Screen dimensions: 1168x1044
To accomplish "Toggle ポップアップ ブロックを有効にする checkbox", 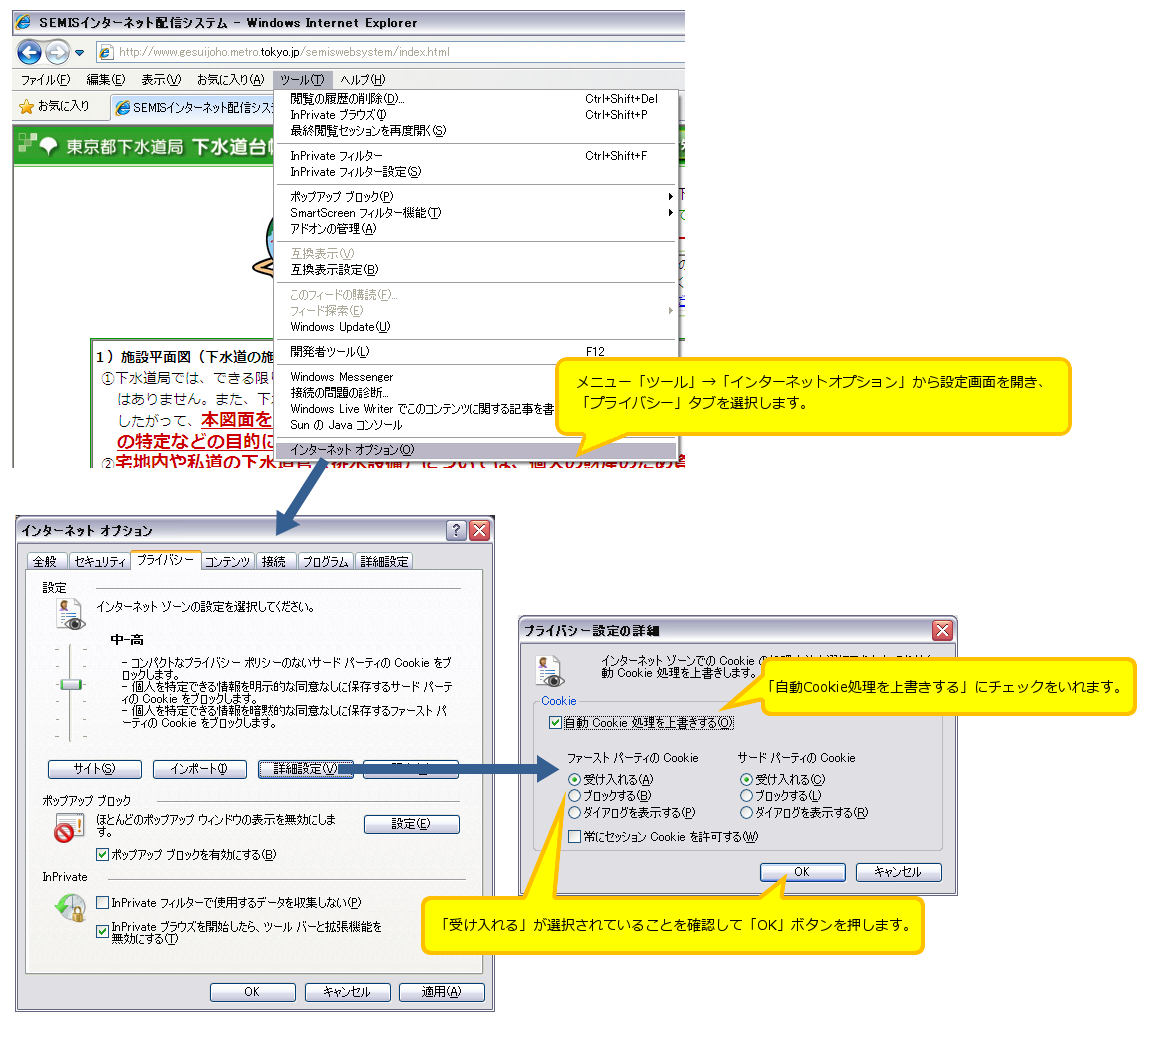I will point(103,855).
